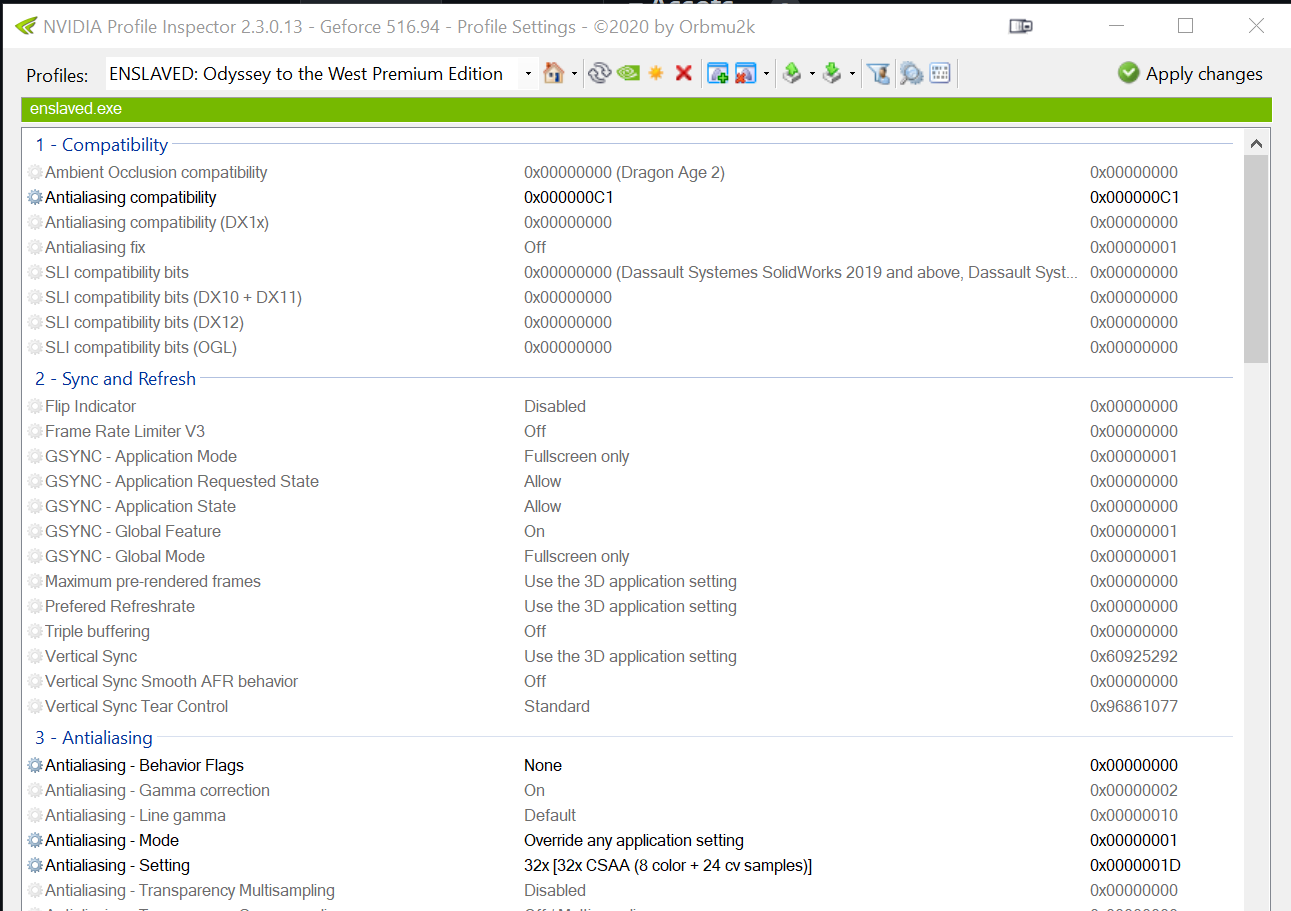The width and height of the screenshot is (1291, 911).
Task: Click the gear beside Flip Indicator
Action: pos(35,407)
